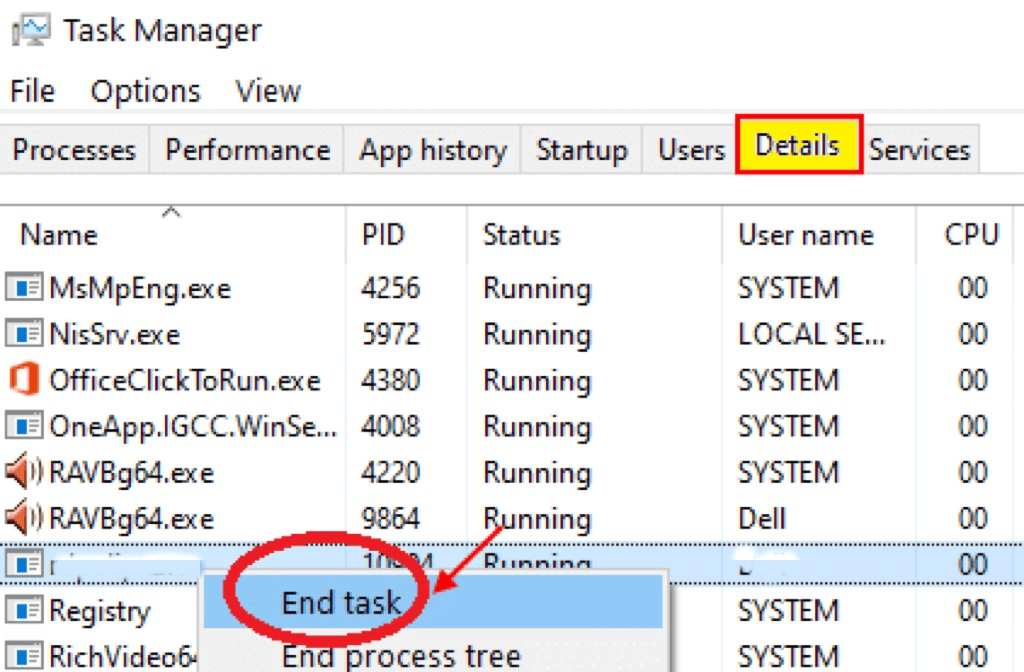Open the Options menu
Viewport: 1024px width, 672px height.
[146, 91]
